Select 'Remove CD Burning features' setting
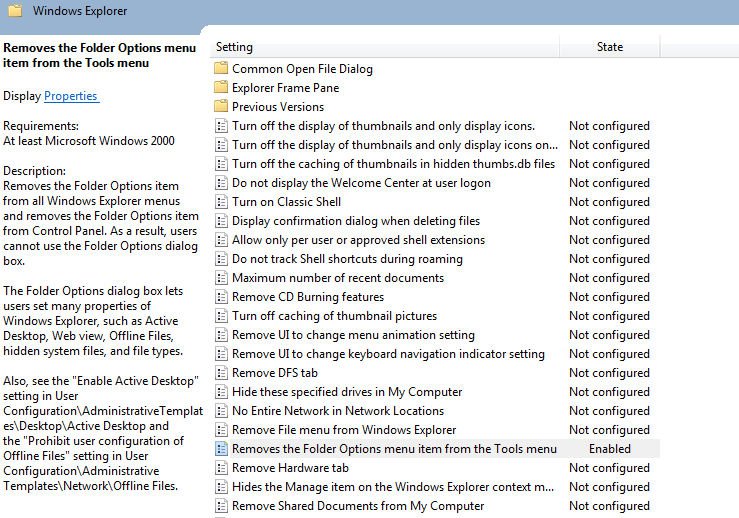The image size is (739, 518). point(308,297)
